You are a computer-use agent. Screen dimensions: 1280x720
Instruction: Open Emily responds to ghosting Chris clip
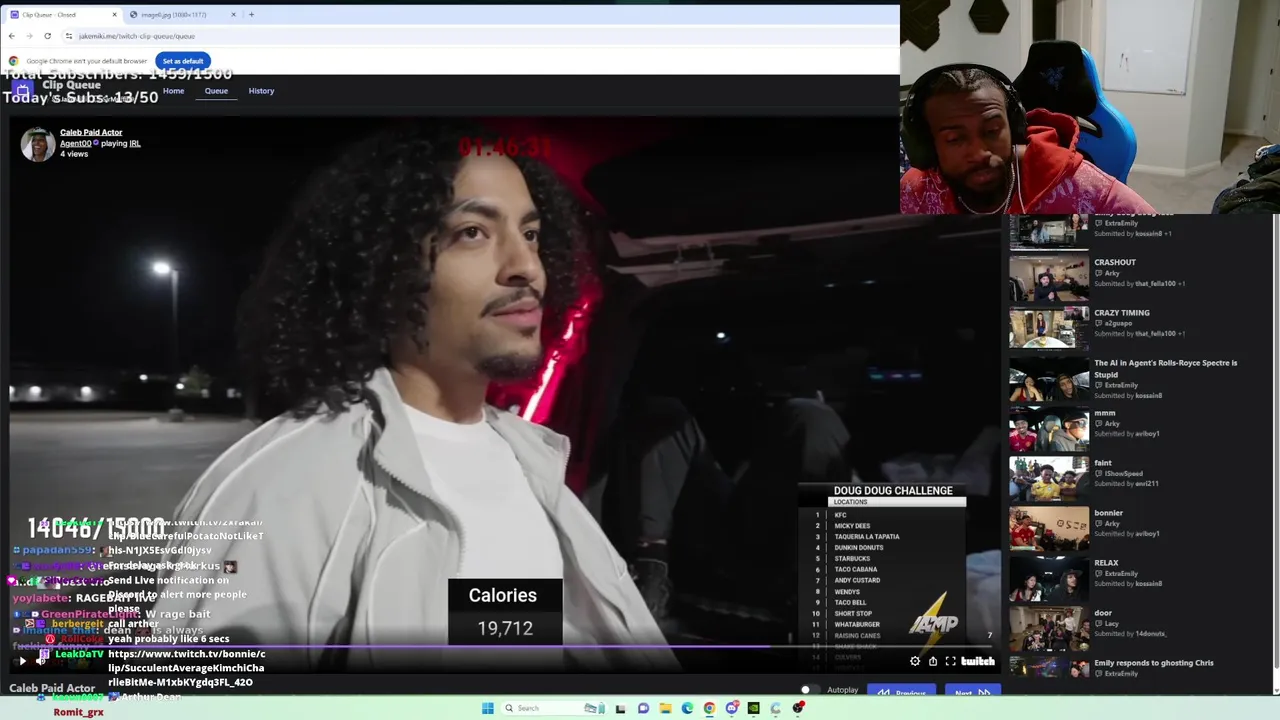(1154, 663)
